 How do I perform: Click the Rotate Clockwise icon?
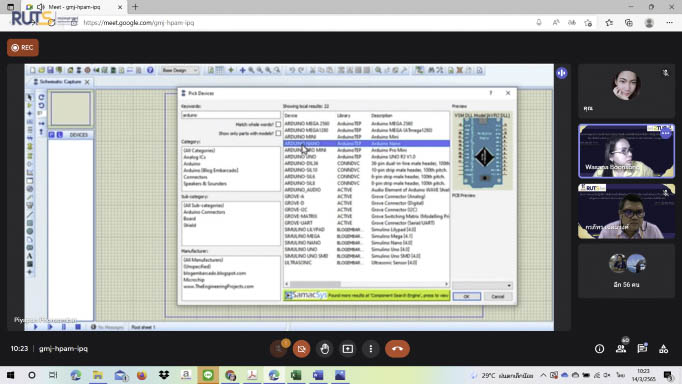(x=41, y=97)
